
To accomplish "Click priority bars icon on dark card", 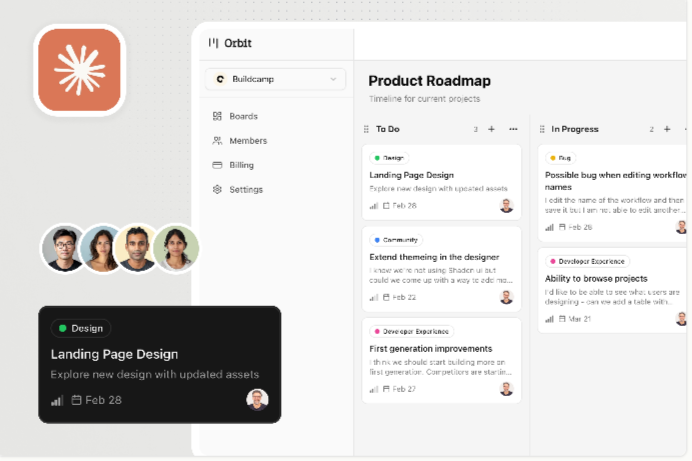I will pos(57,401).
